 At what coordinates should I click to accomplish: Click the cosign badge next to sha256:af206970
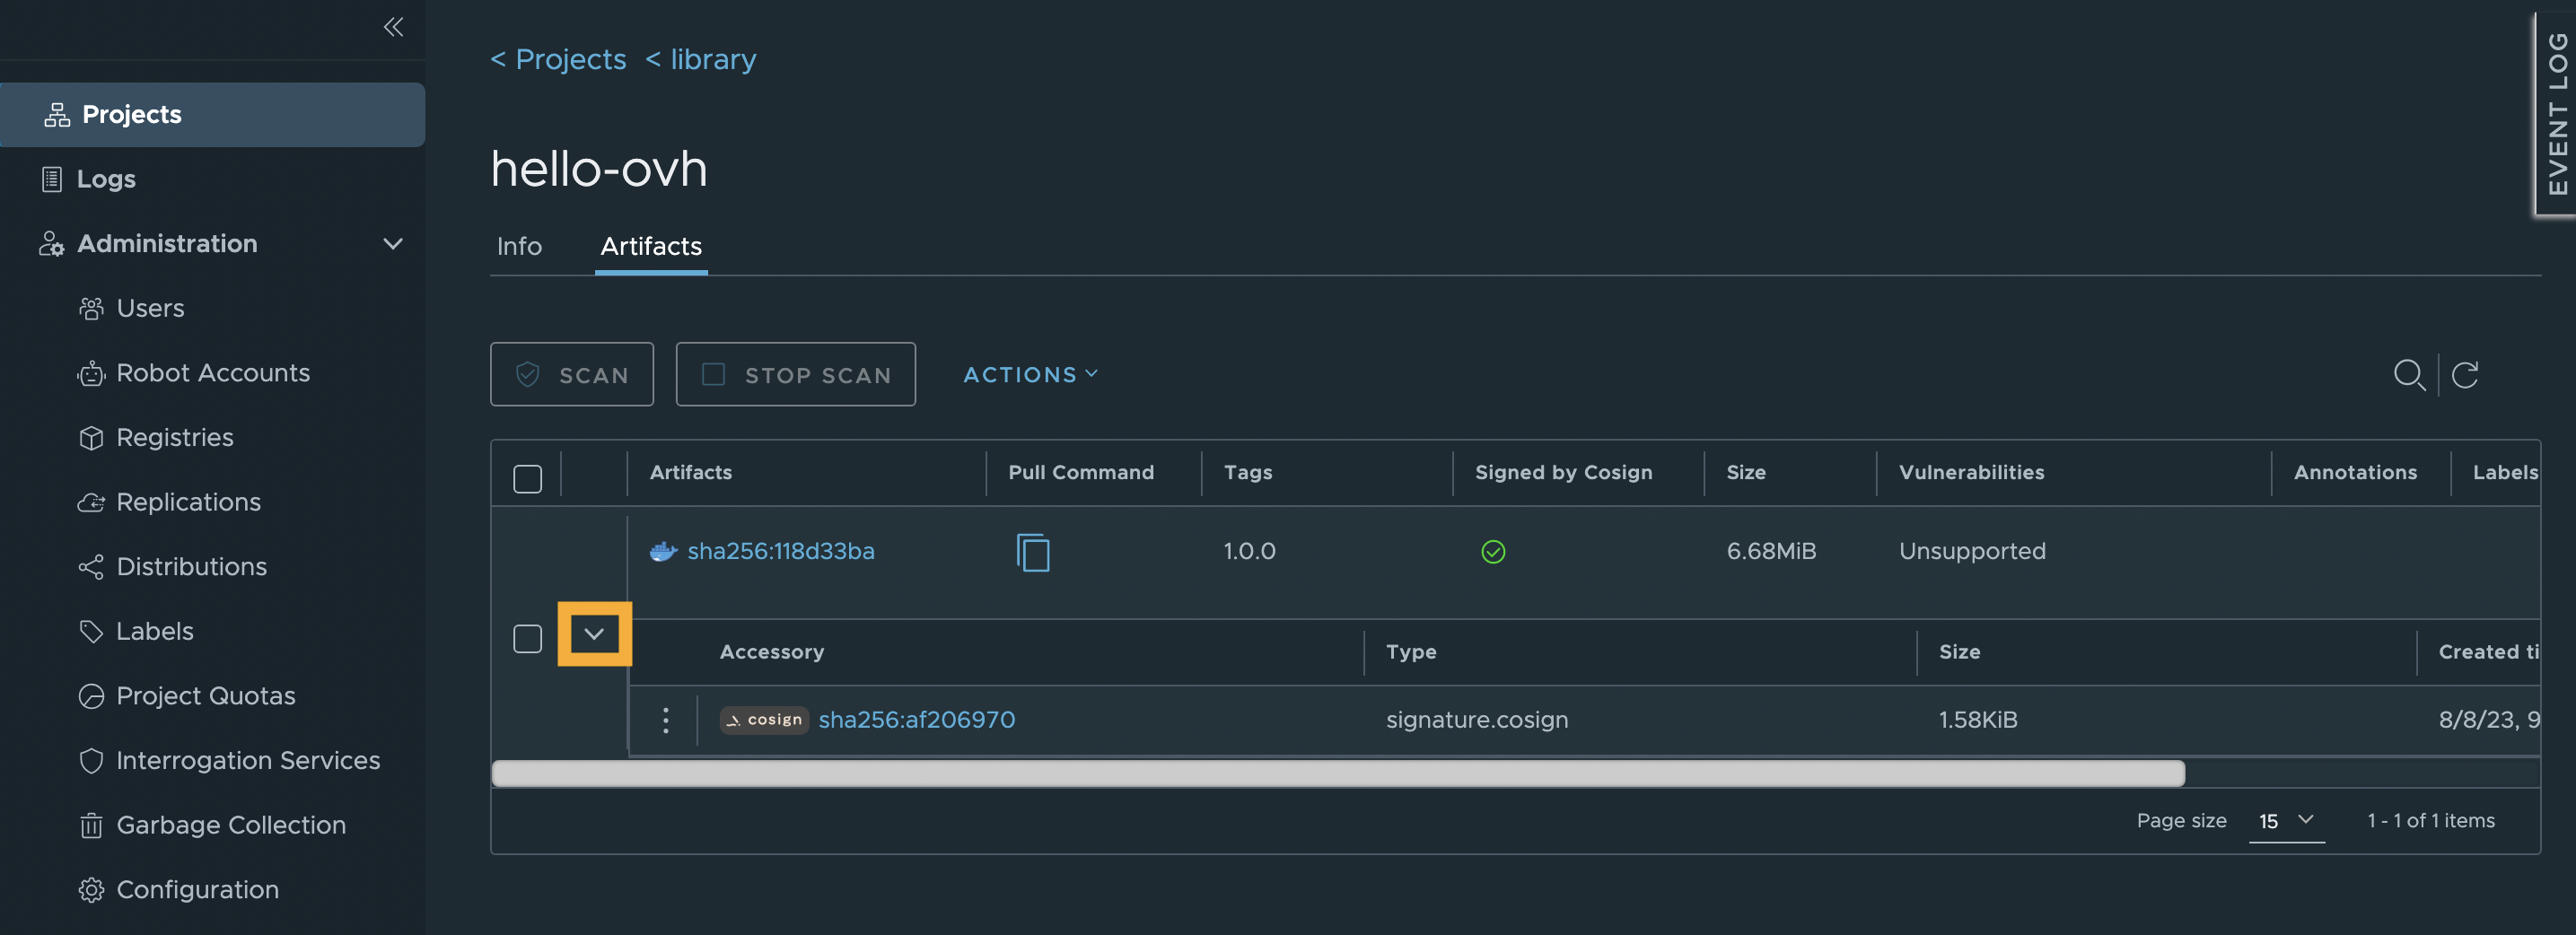click(763, 720)
